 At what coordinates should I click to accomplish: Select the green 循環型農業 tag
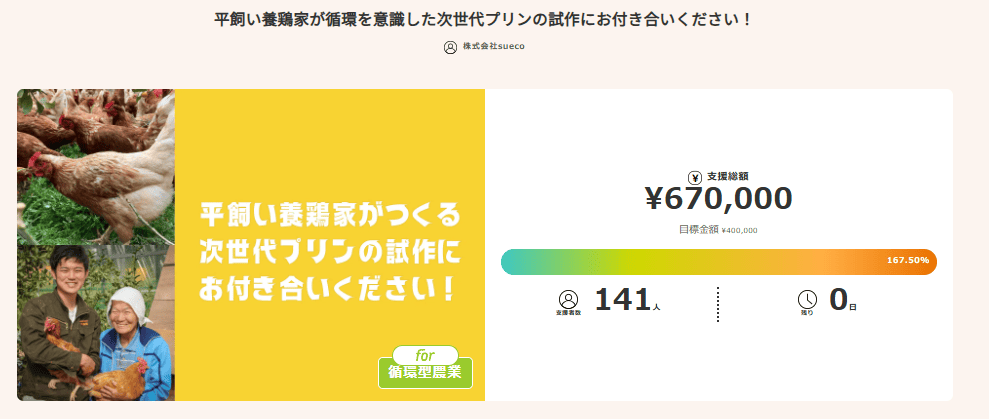click(x=425, y=374)
